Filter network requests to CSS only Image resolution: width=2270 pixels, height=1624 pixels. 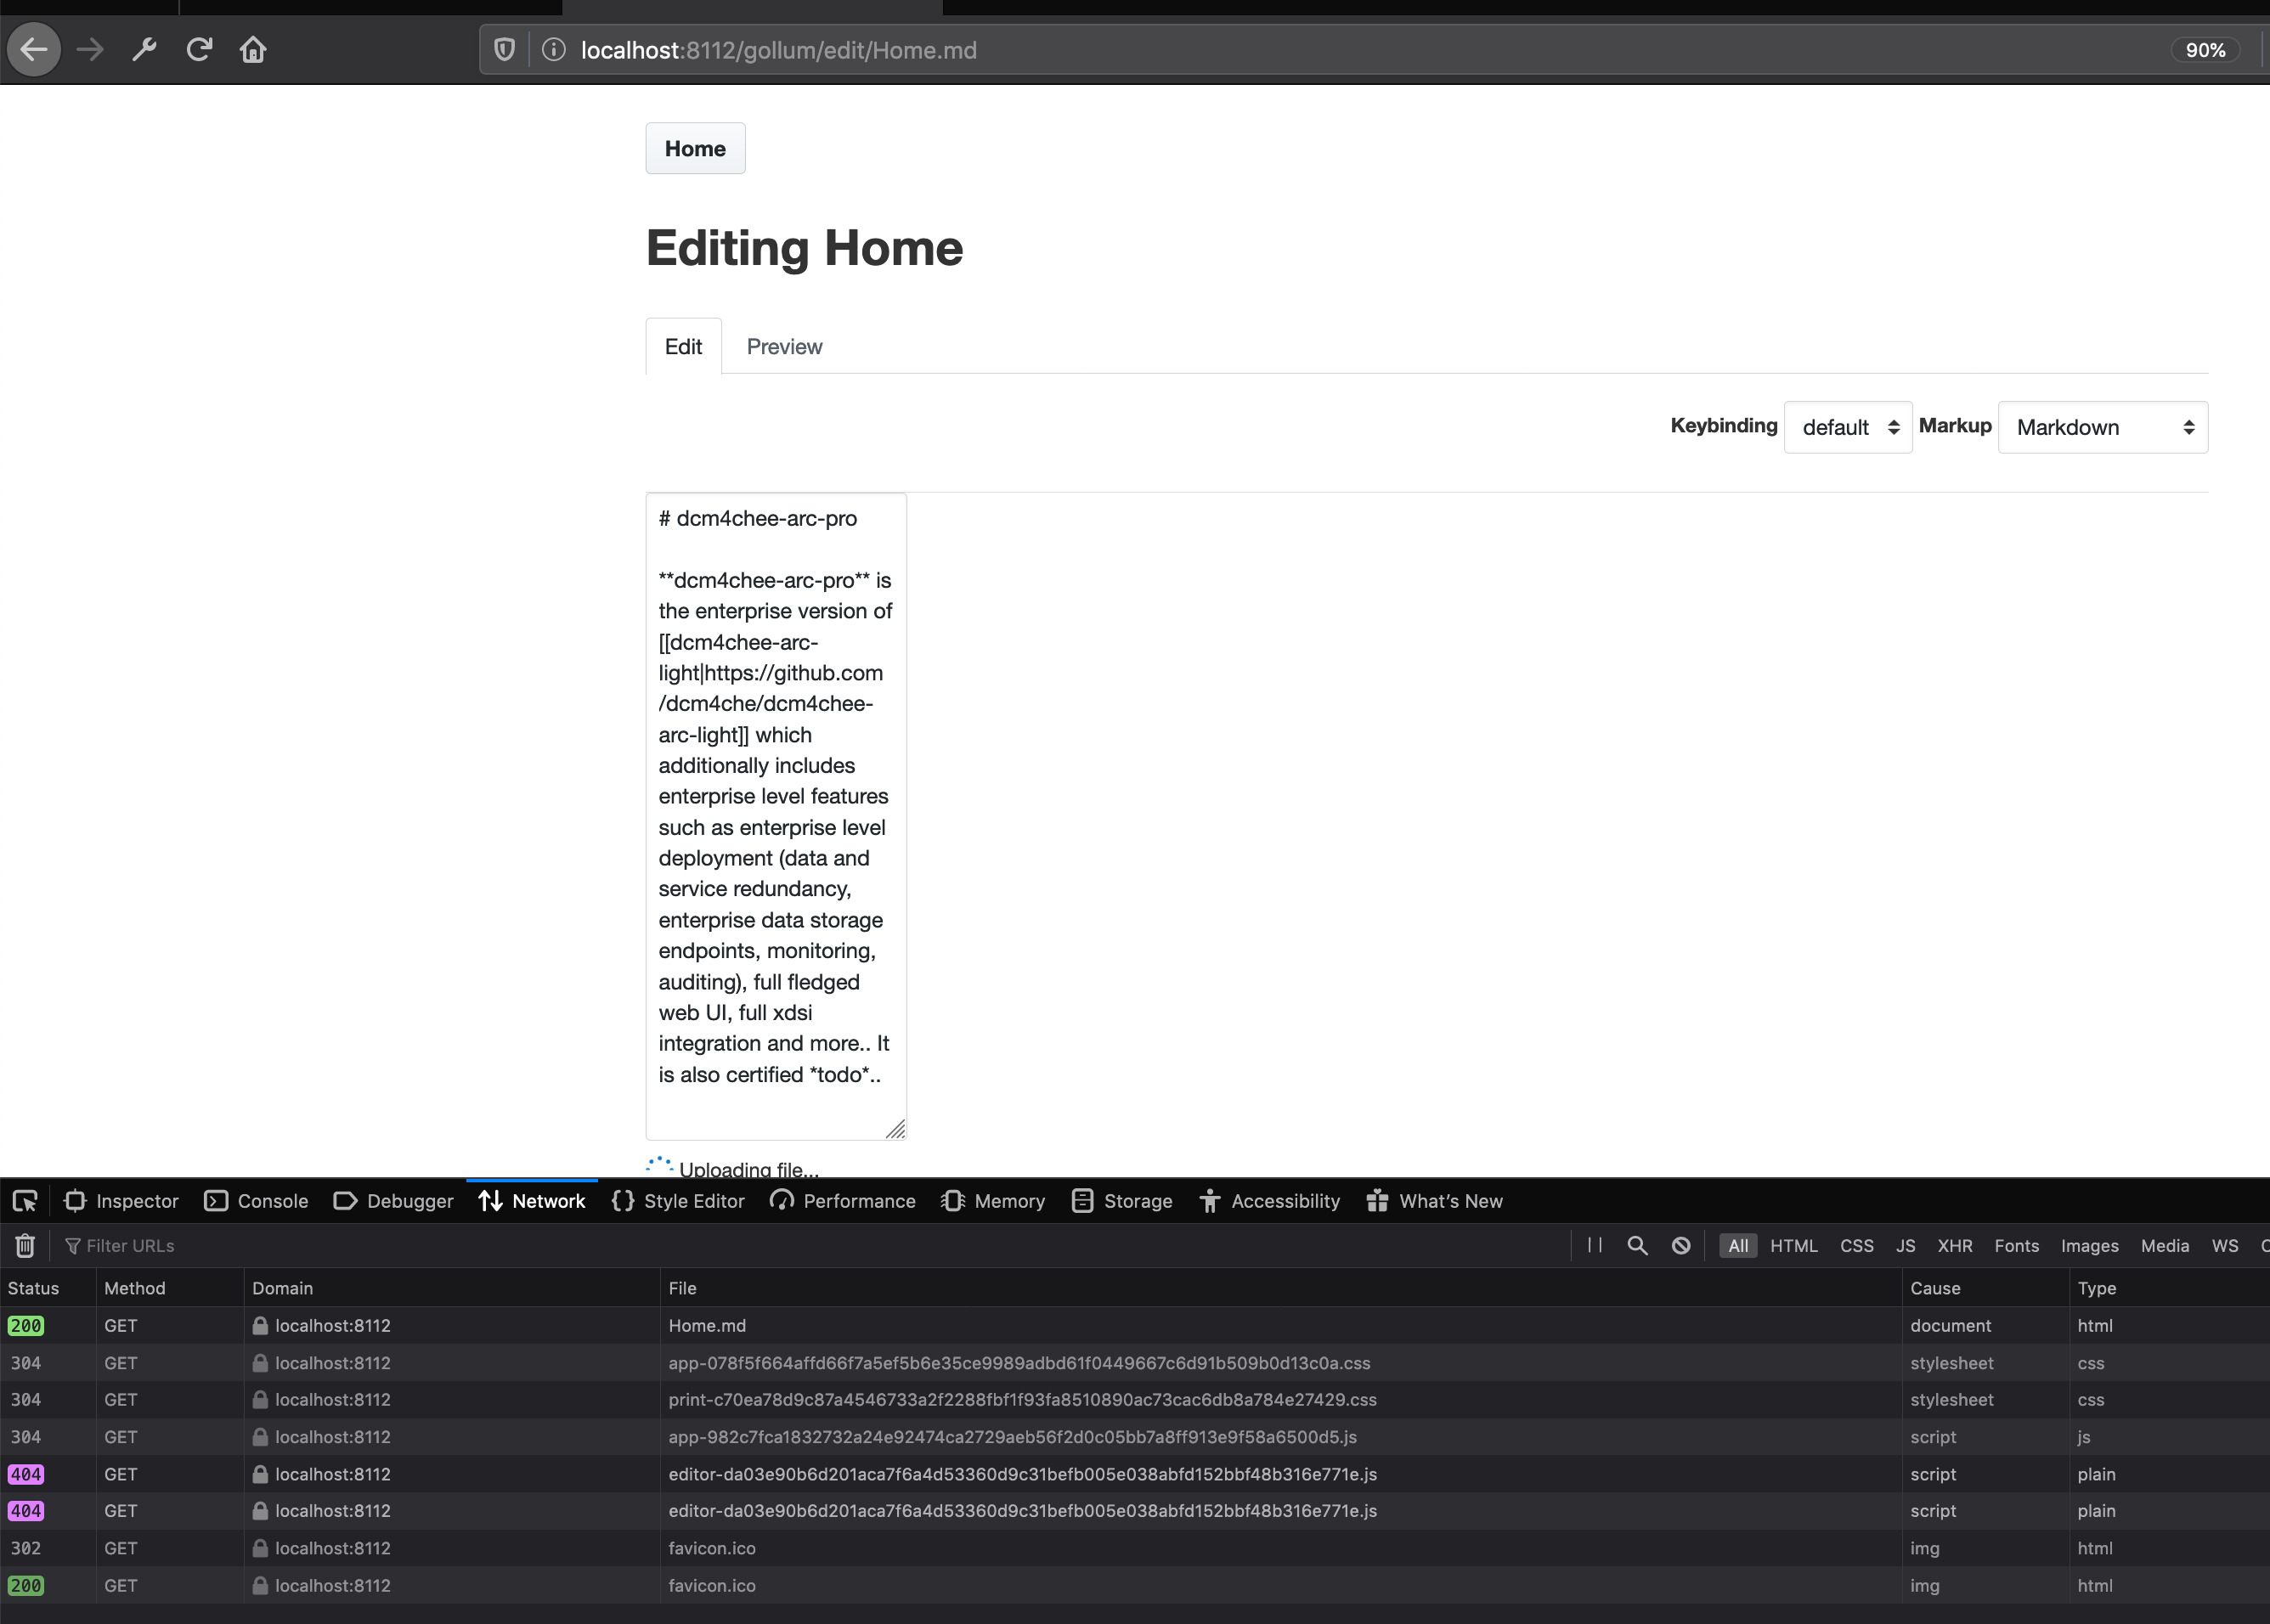[x=1856, y=1245]
